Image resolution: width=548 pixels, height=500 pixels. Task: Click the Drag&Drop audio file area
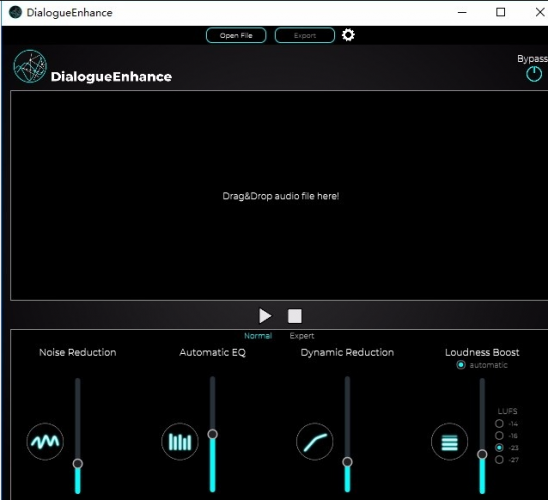click(279, 196)
